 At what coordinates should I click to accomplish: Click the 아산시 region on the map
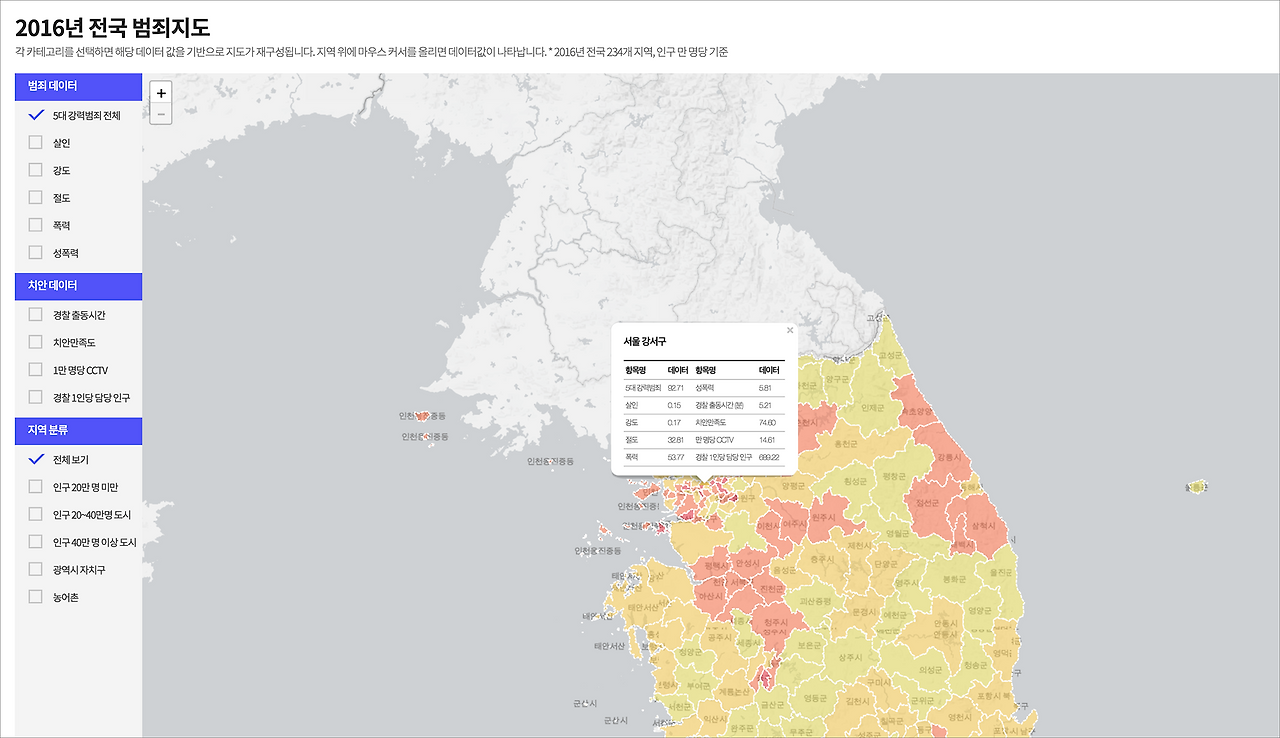tap(711, 596)
